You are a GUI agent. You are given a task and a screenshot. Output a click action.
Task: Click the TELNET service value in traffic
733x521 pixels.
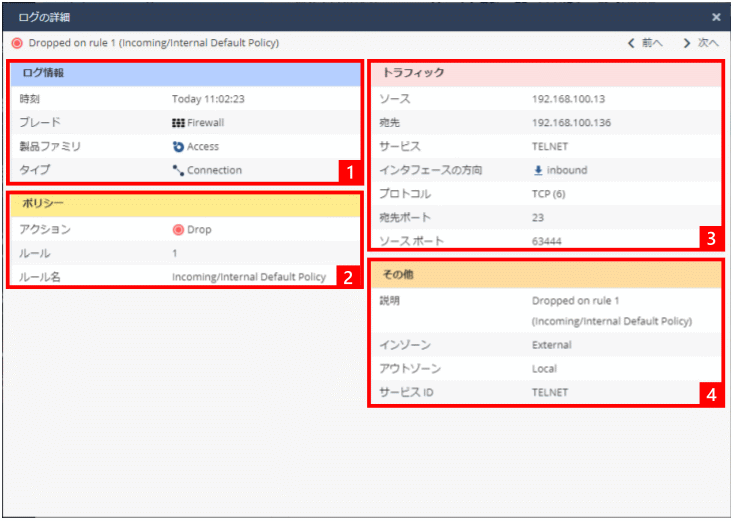coord(550,147)
